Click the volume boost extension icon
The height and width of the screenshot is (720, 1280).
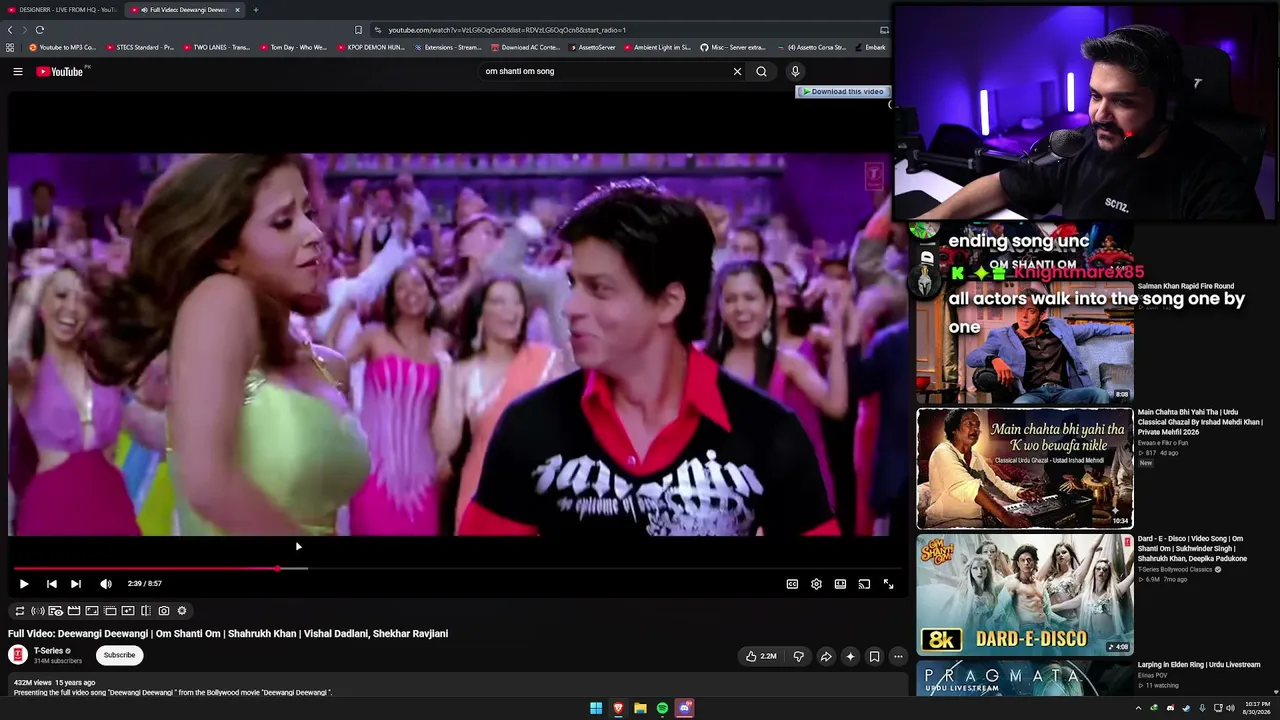coord(37,611)
